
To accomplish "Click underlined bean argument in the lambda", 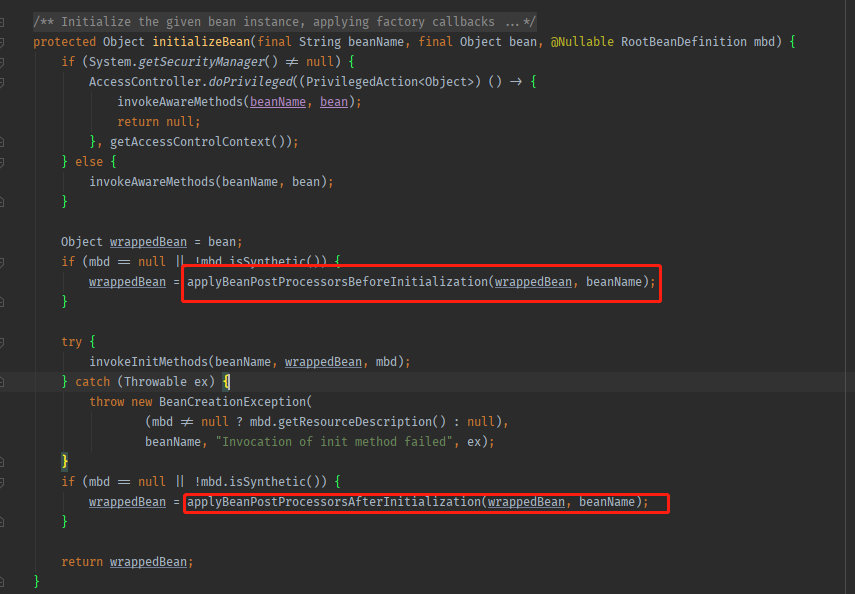I will (x=334, y=102).
